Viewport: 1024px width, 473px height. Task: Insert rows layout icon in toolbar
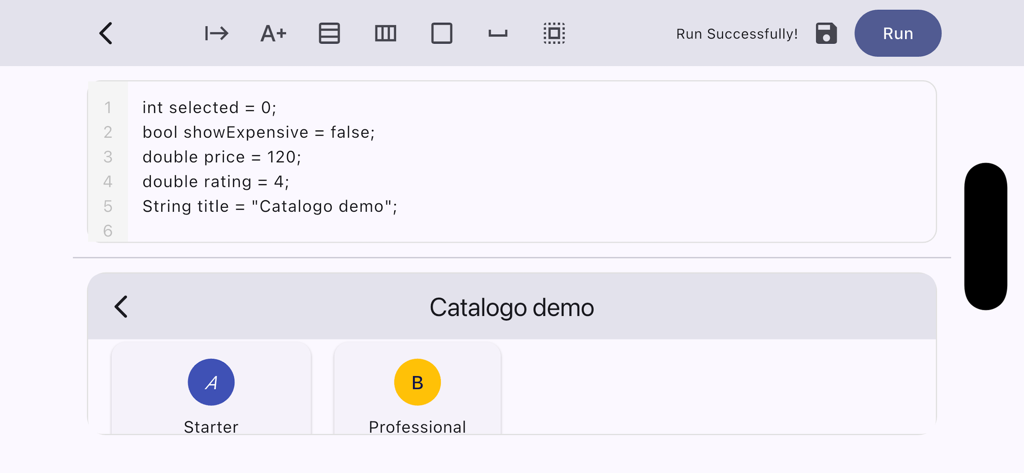click(329, 33)
